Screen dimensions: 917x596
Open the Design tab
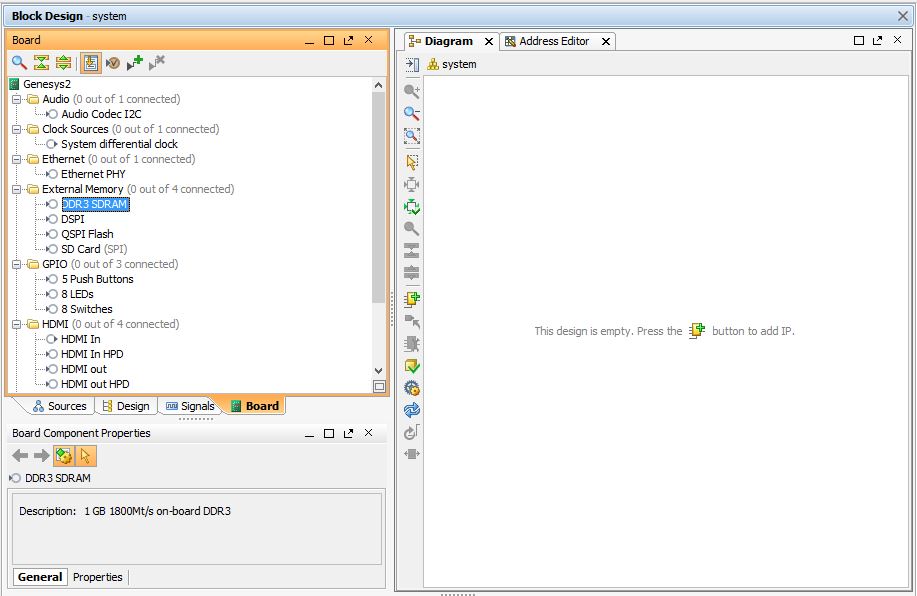tap(126, 406)
